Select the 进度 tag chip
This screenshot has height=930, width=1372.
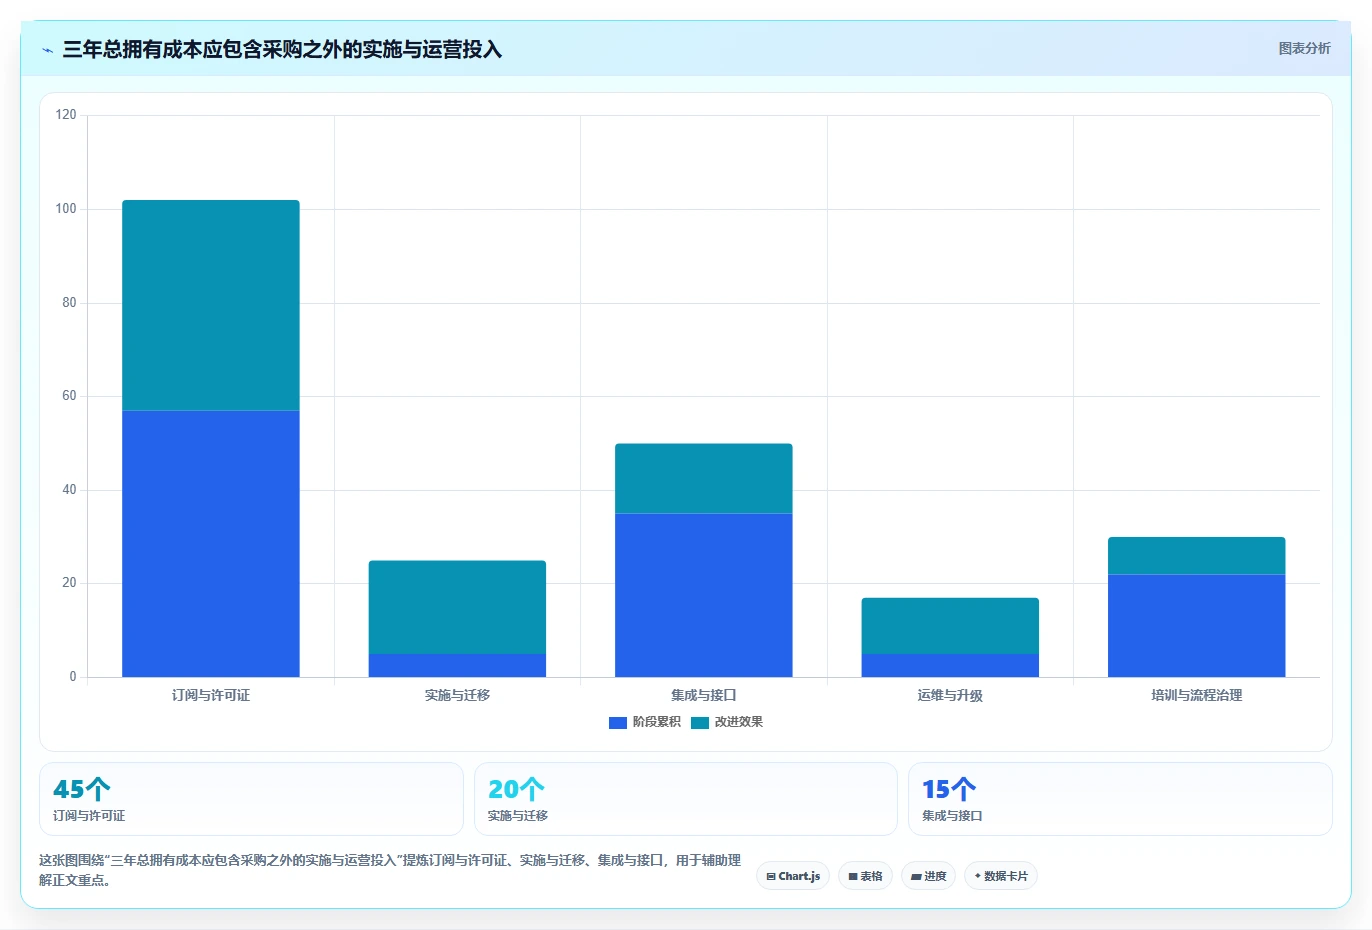click(x=928, y=876)
